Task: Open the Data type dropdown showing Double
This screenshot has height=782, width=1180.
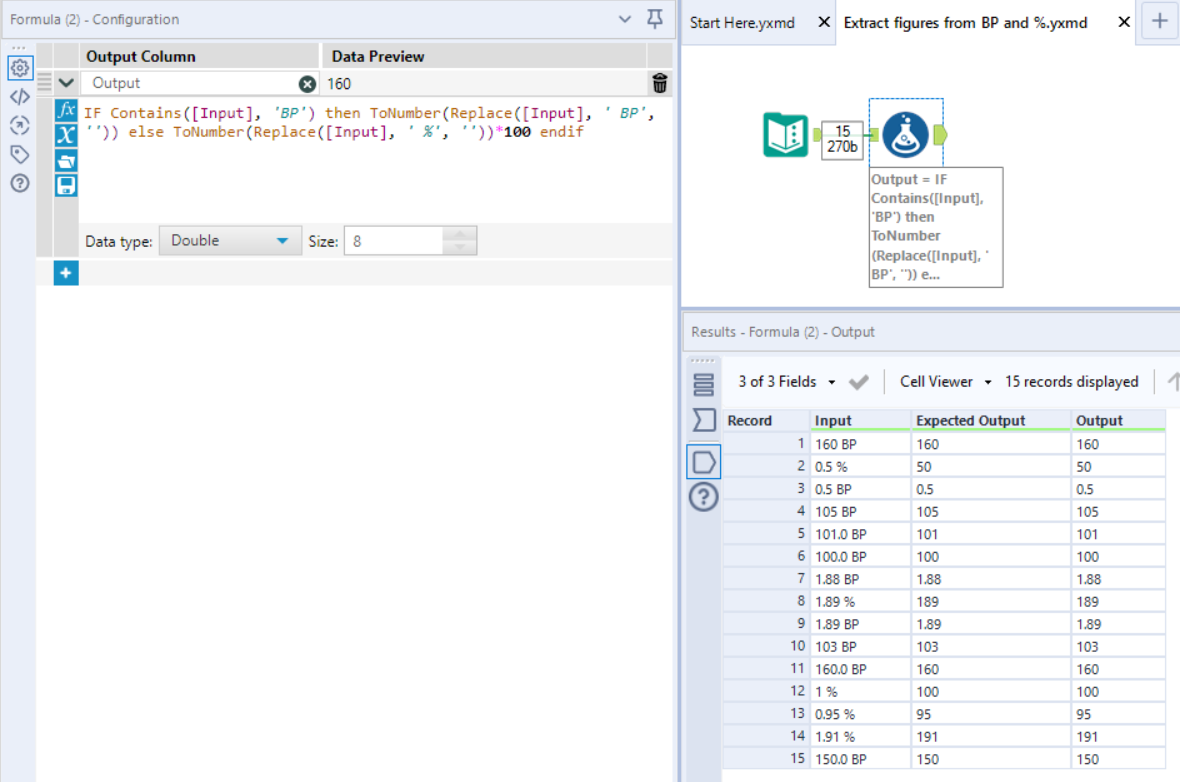Action: 229,240
